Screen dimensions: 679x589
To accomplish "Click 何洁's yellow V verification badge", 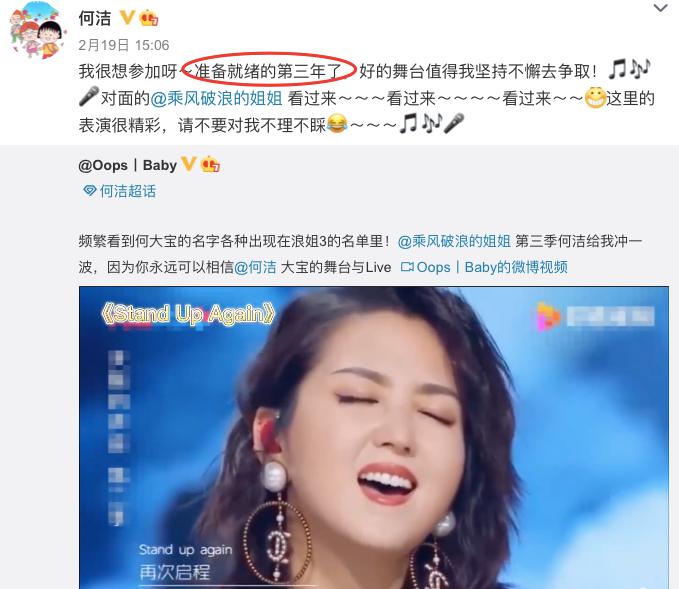I will [127, 18].
